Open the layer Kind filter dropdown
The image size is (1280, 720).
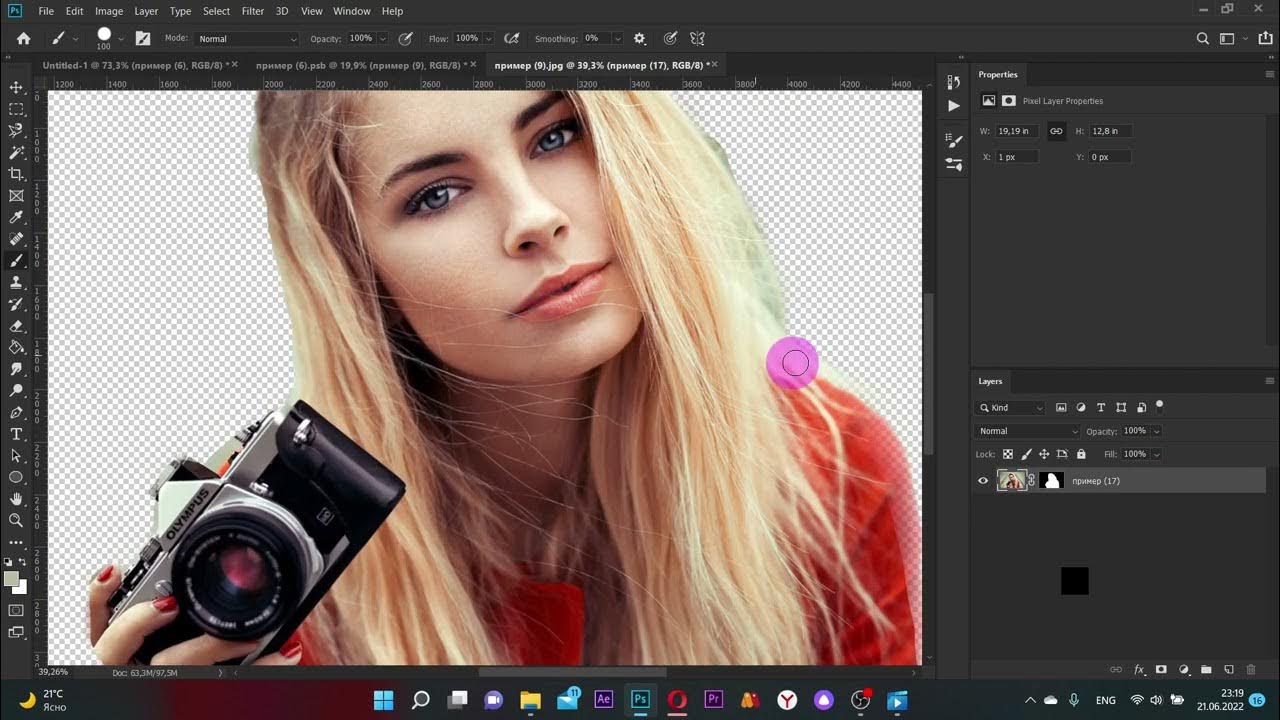[1010, 408]
